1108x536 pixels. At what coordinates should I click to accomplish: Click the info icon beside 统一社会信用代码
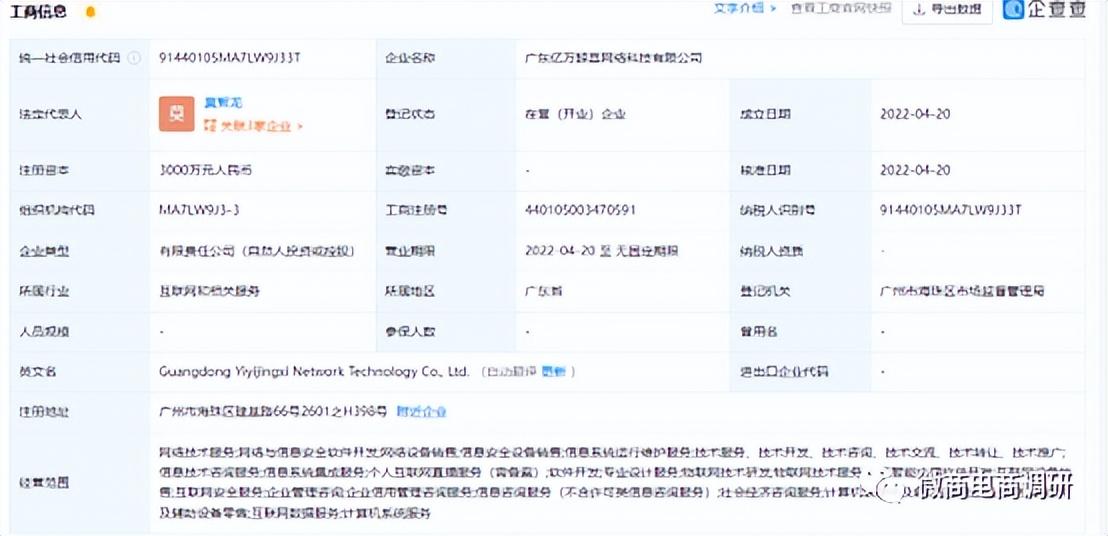[x=135, y=58]
